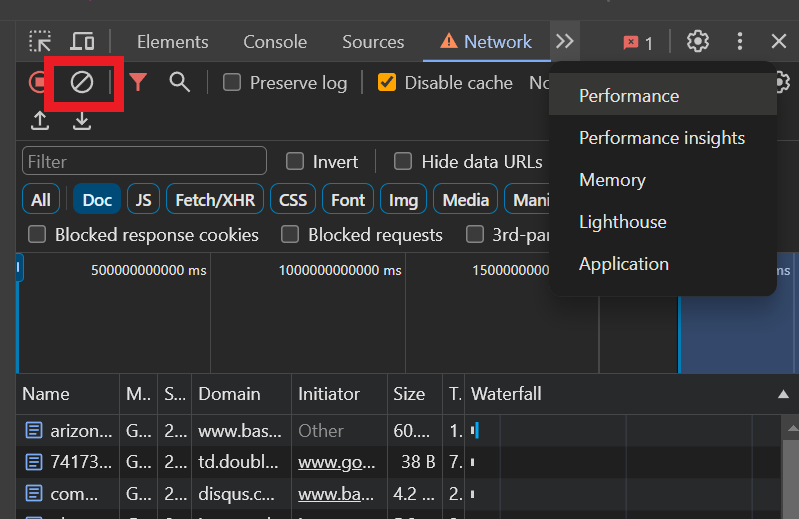
Task: Click the clear network log icon
Action: 82,82
